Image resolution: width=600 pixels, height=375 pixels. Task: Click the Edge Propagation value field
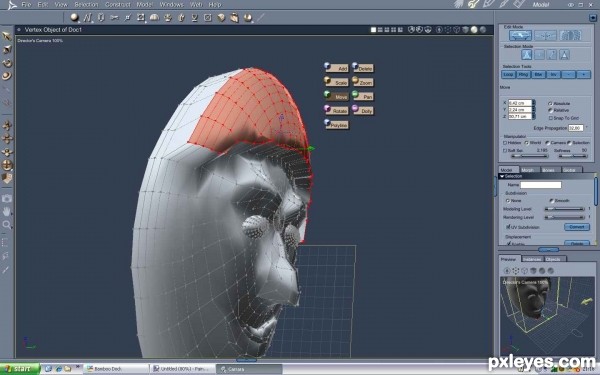(576, 128)
